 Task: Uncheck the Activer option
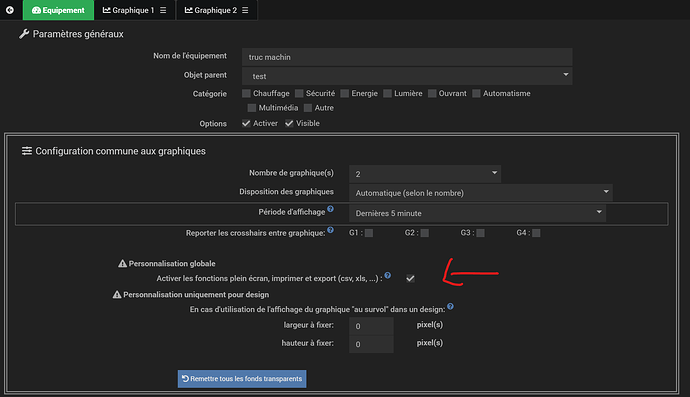tap(246, 124)
